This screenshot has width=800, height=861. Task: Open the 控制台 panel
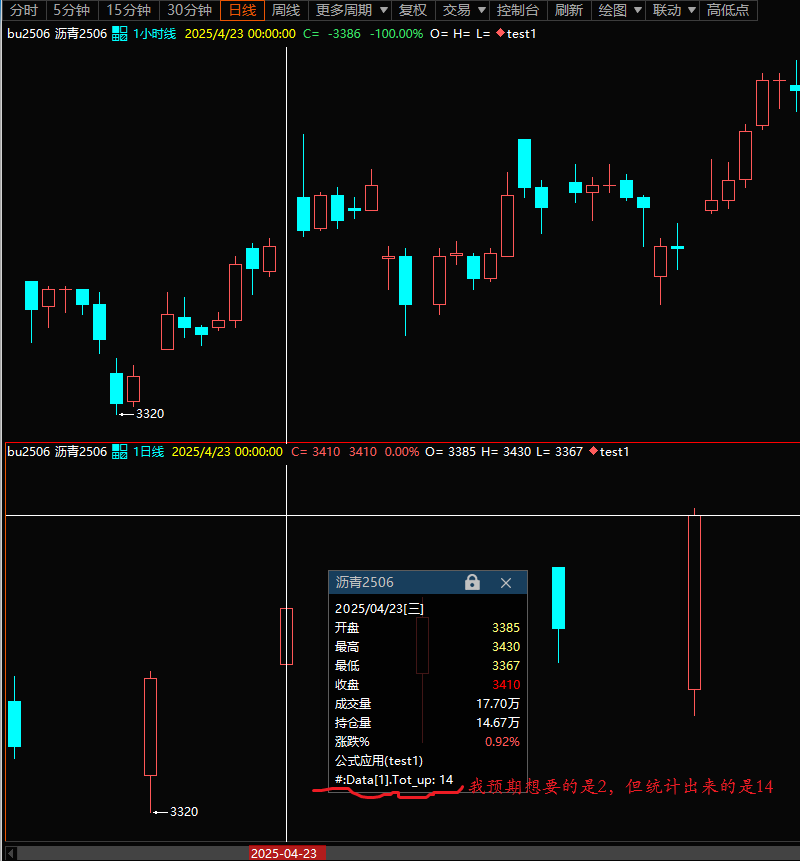point(518,10)
